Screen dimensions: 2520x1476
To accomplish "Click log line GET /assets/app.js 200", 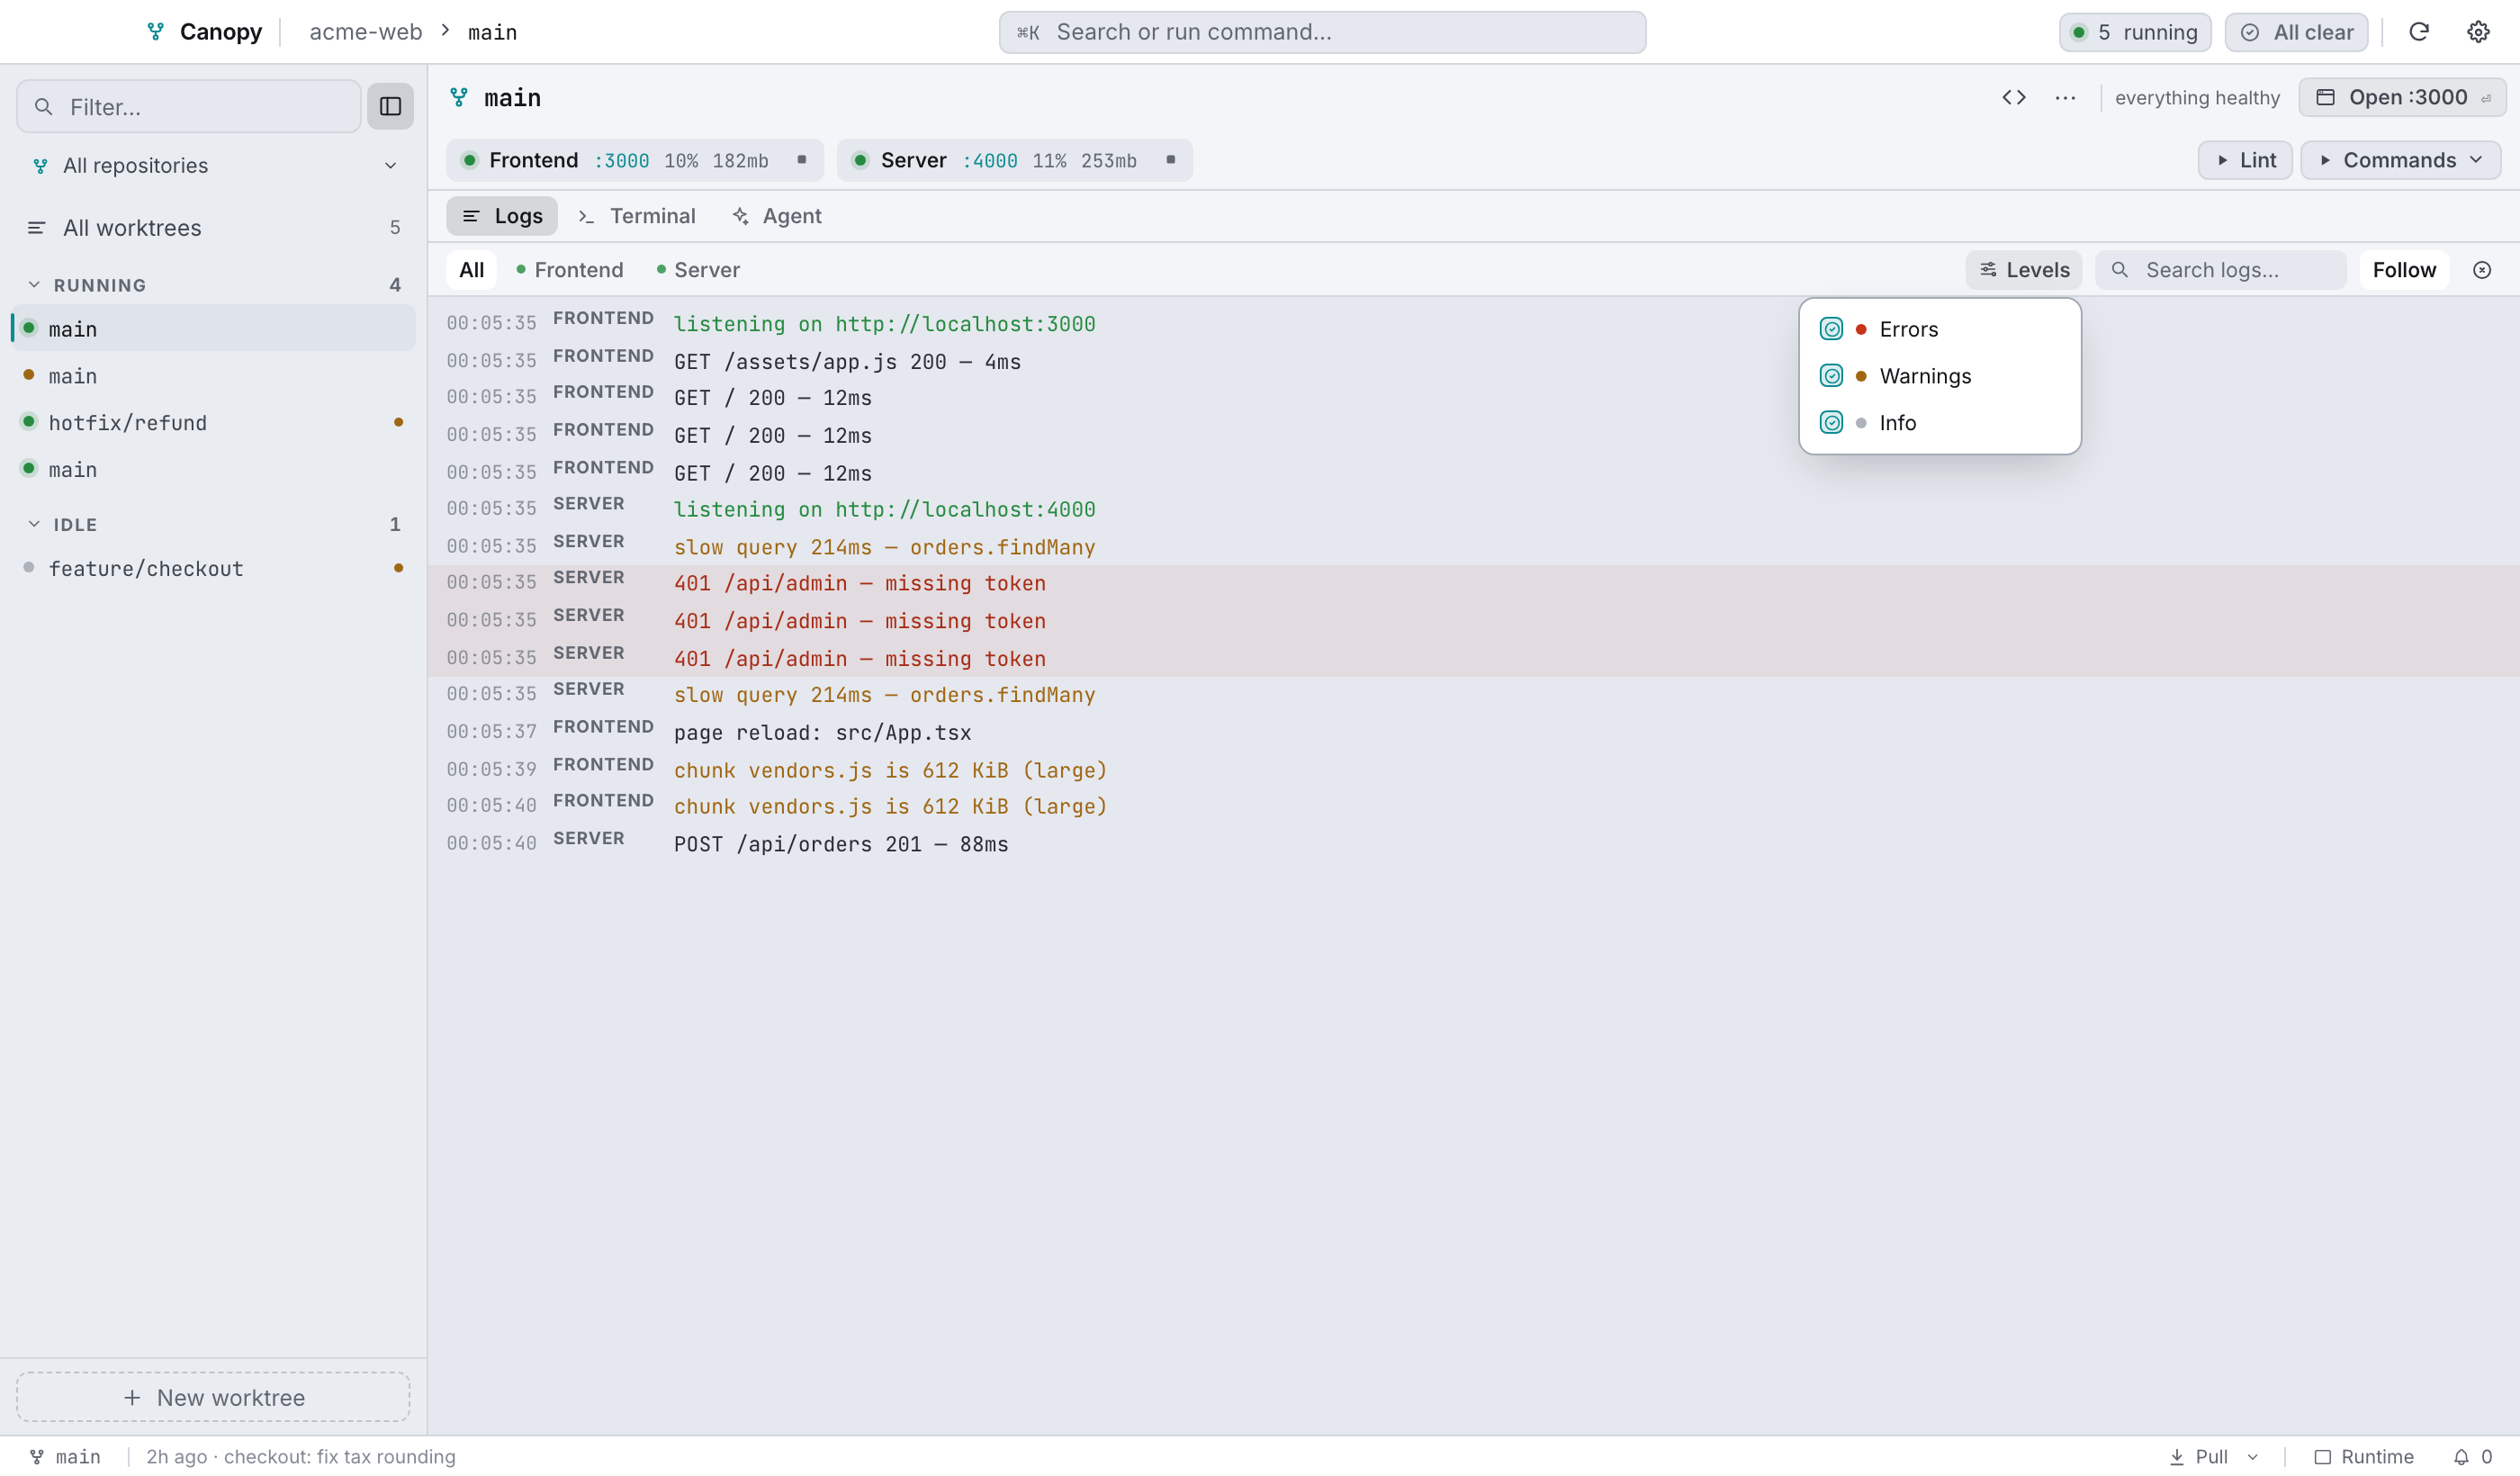I will [847, 362].
